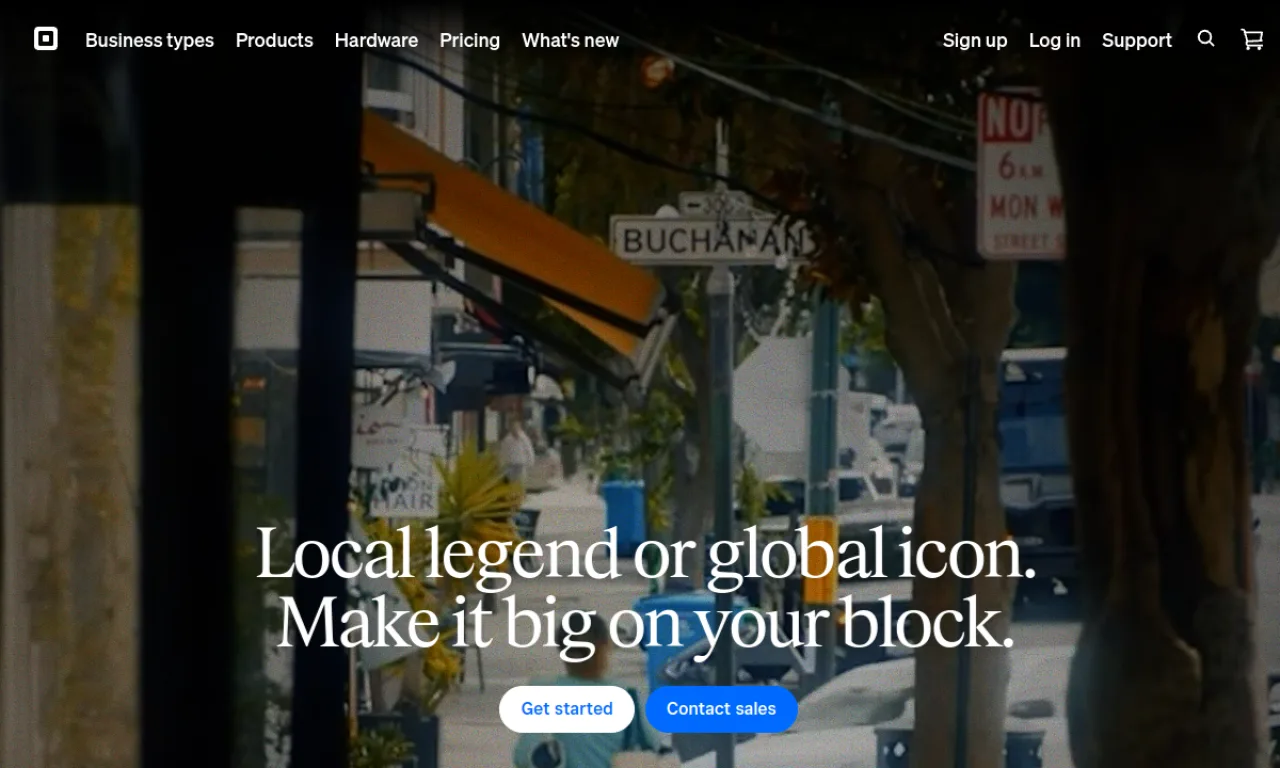The width and height of the screenshot is (1280, 768).
Task: Open the search magnifier icon
Action: click(1206, 39)
